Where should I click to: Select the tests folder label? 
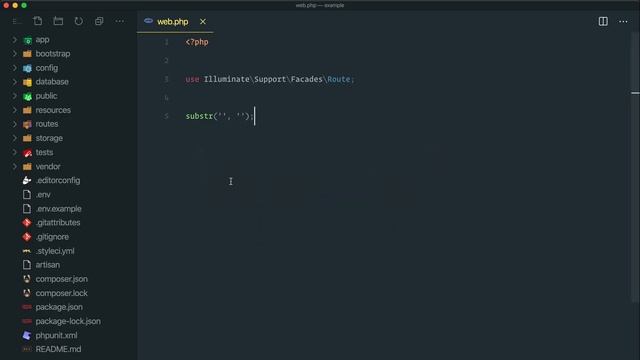pyautogui.click(x=44, y=152)
